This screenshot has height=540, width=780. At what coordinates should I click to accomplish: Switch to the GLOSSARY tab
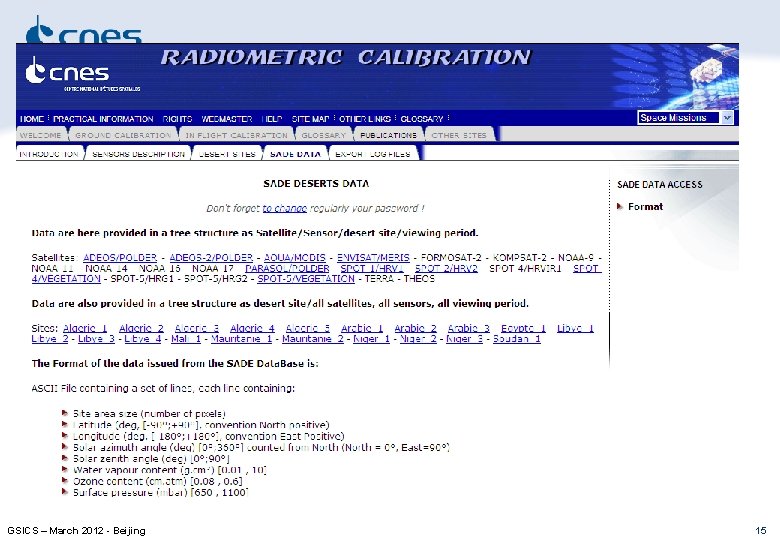(x=323, y=135)
